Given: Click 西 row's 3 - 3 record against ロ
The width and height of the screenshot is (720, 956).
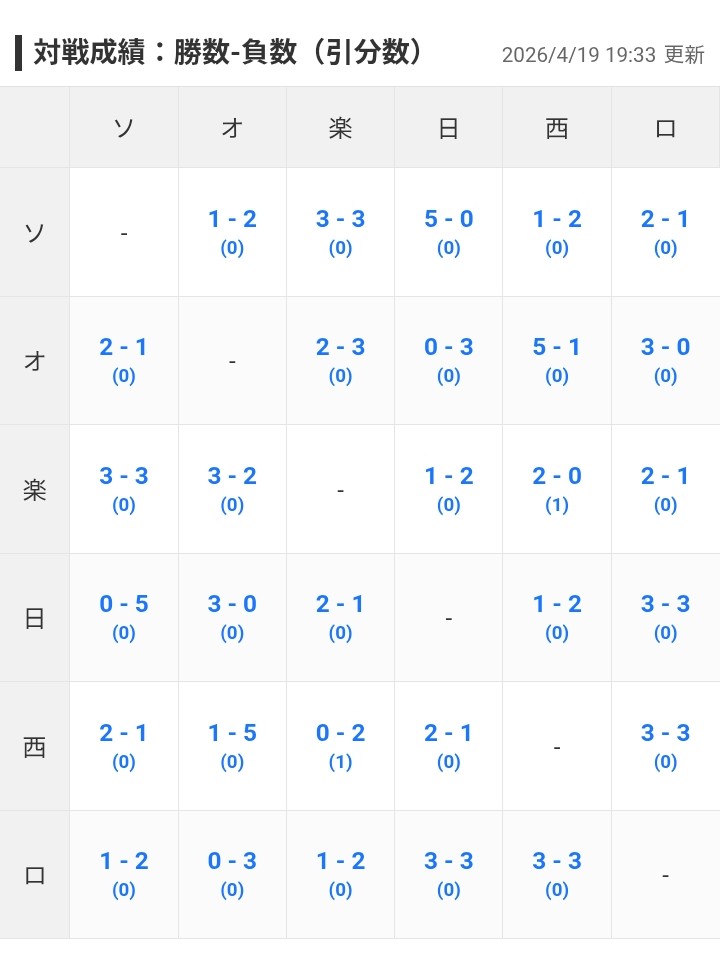Looking at the screenshot, I should [665, 745].
